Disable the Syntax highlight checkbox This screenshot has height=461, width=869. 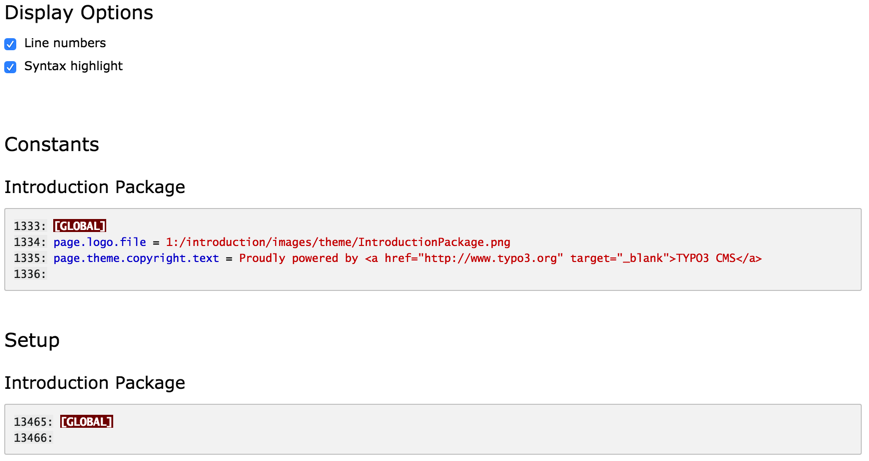(x=10, y=67)
